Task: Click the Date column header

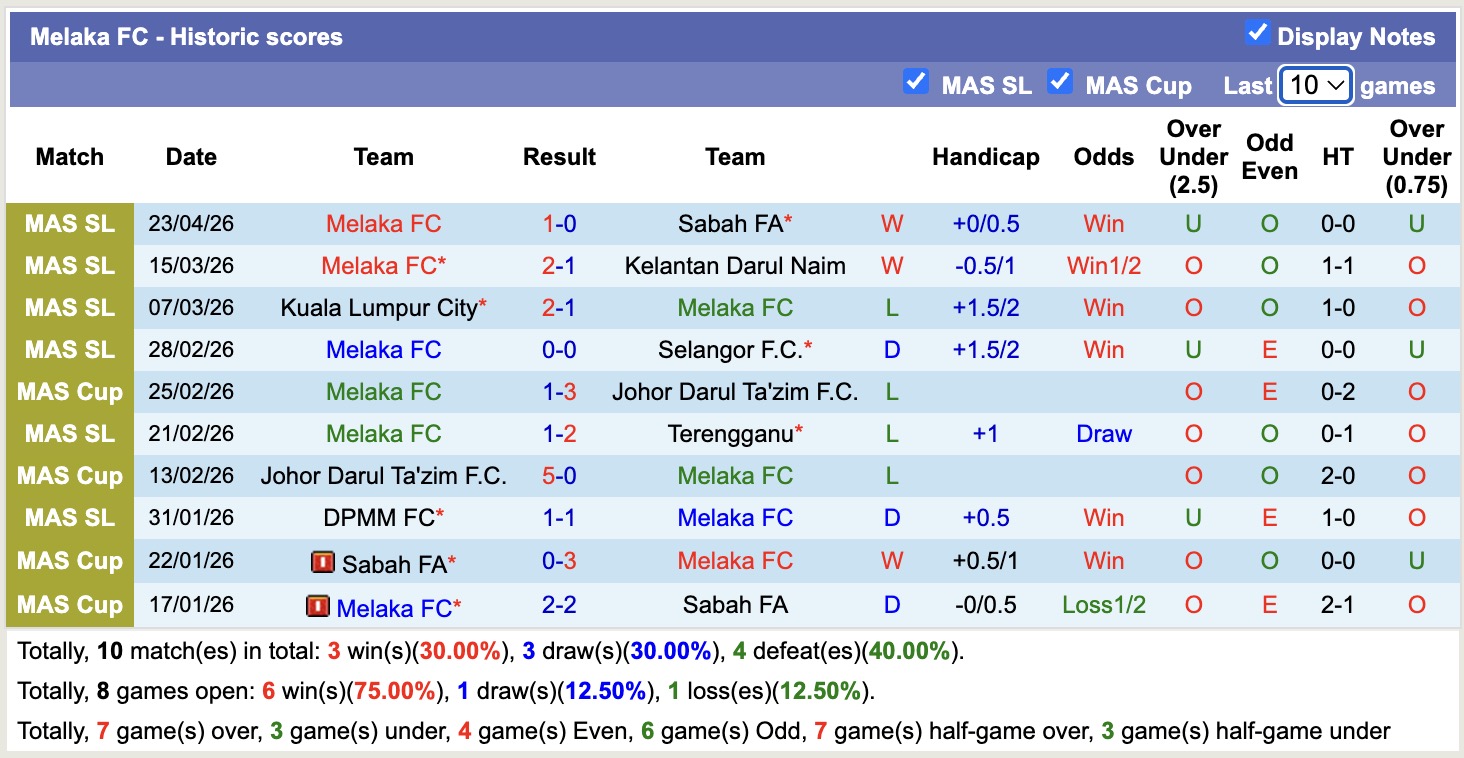Action: pyautogui.click(x=190, y=157)
